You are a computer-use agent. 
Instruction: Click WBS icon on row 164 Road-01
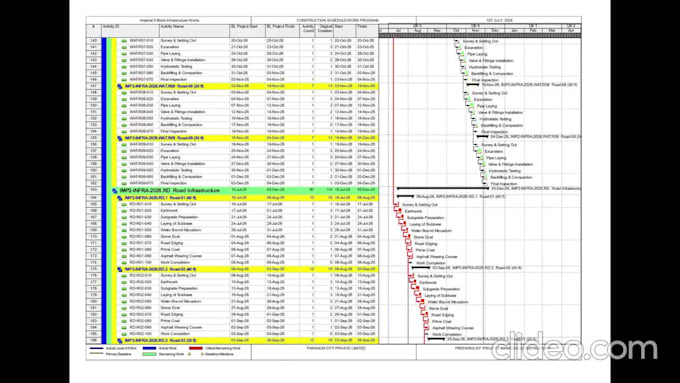[x=120, y=198]
